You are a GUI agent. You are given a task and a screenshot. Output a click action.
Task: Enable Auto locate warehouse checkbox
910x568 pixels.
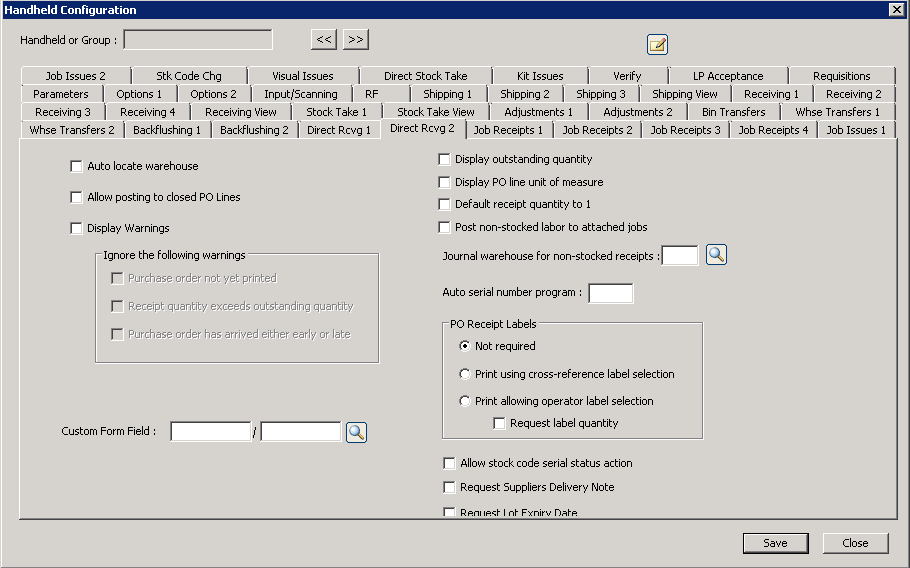coord(77,166)
